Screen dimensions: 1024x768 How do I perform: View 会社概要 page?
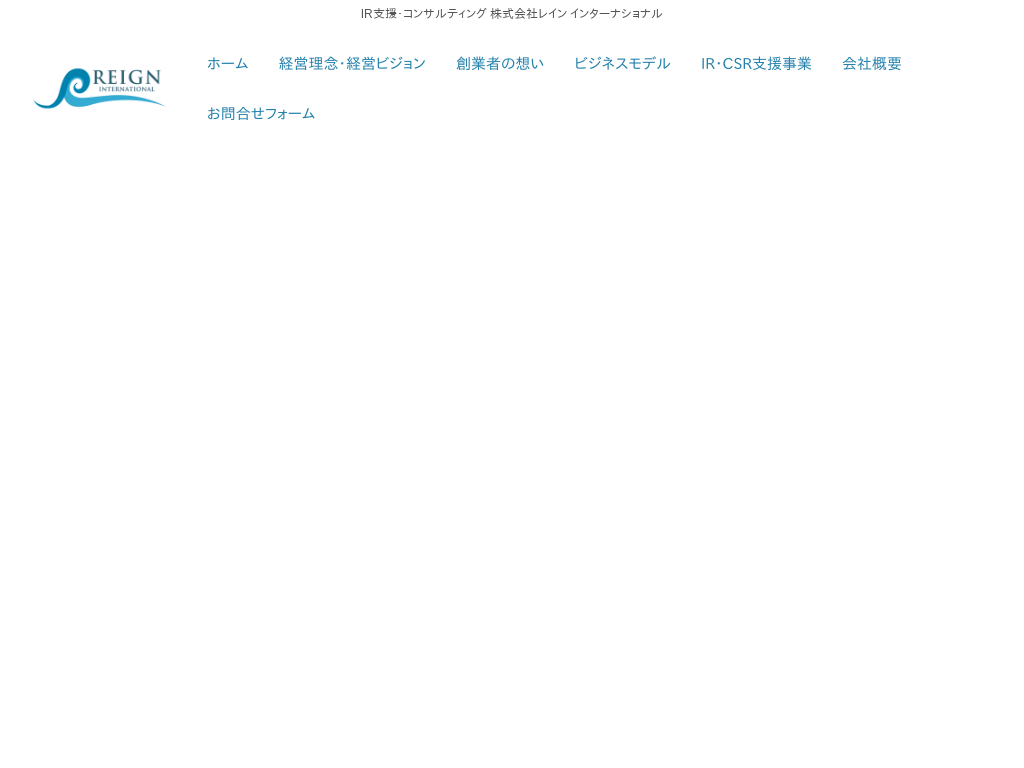click(x=871, y=63)
